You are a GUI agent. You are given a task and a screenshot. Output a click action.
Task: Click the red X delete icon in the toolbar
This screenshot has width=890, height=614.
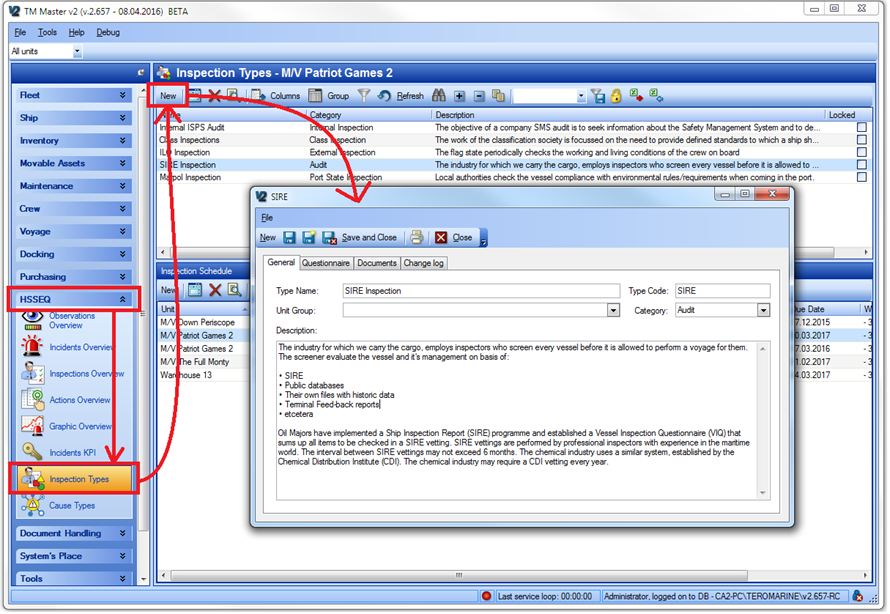click(x=215, y=95)
